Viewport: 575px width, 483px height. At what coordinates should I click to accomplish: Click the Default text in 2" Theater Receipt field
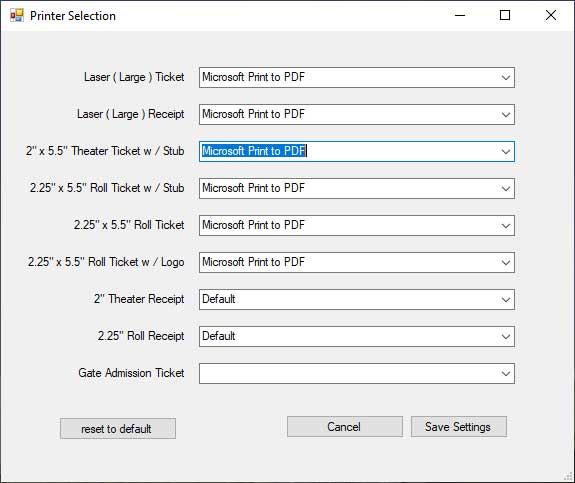click(219, 299)
